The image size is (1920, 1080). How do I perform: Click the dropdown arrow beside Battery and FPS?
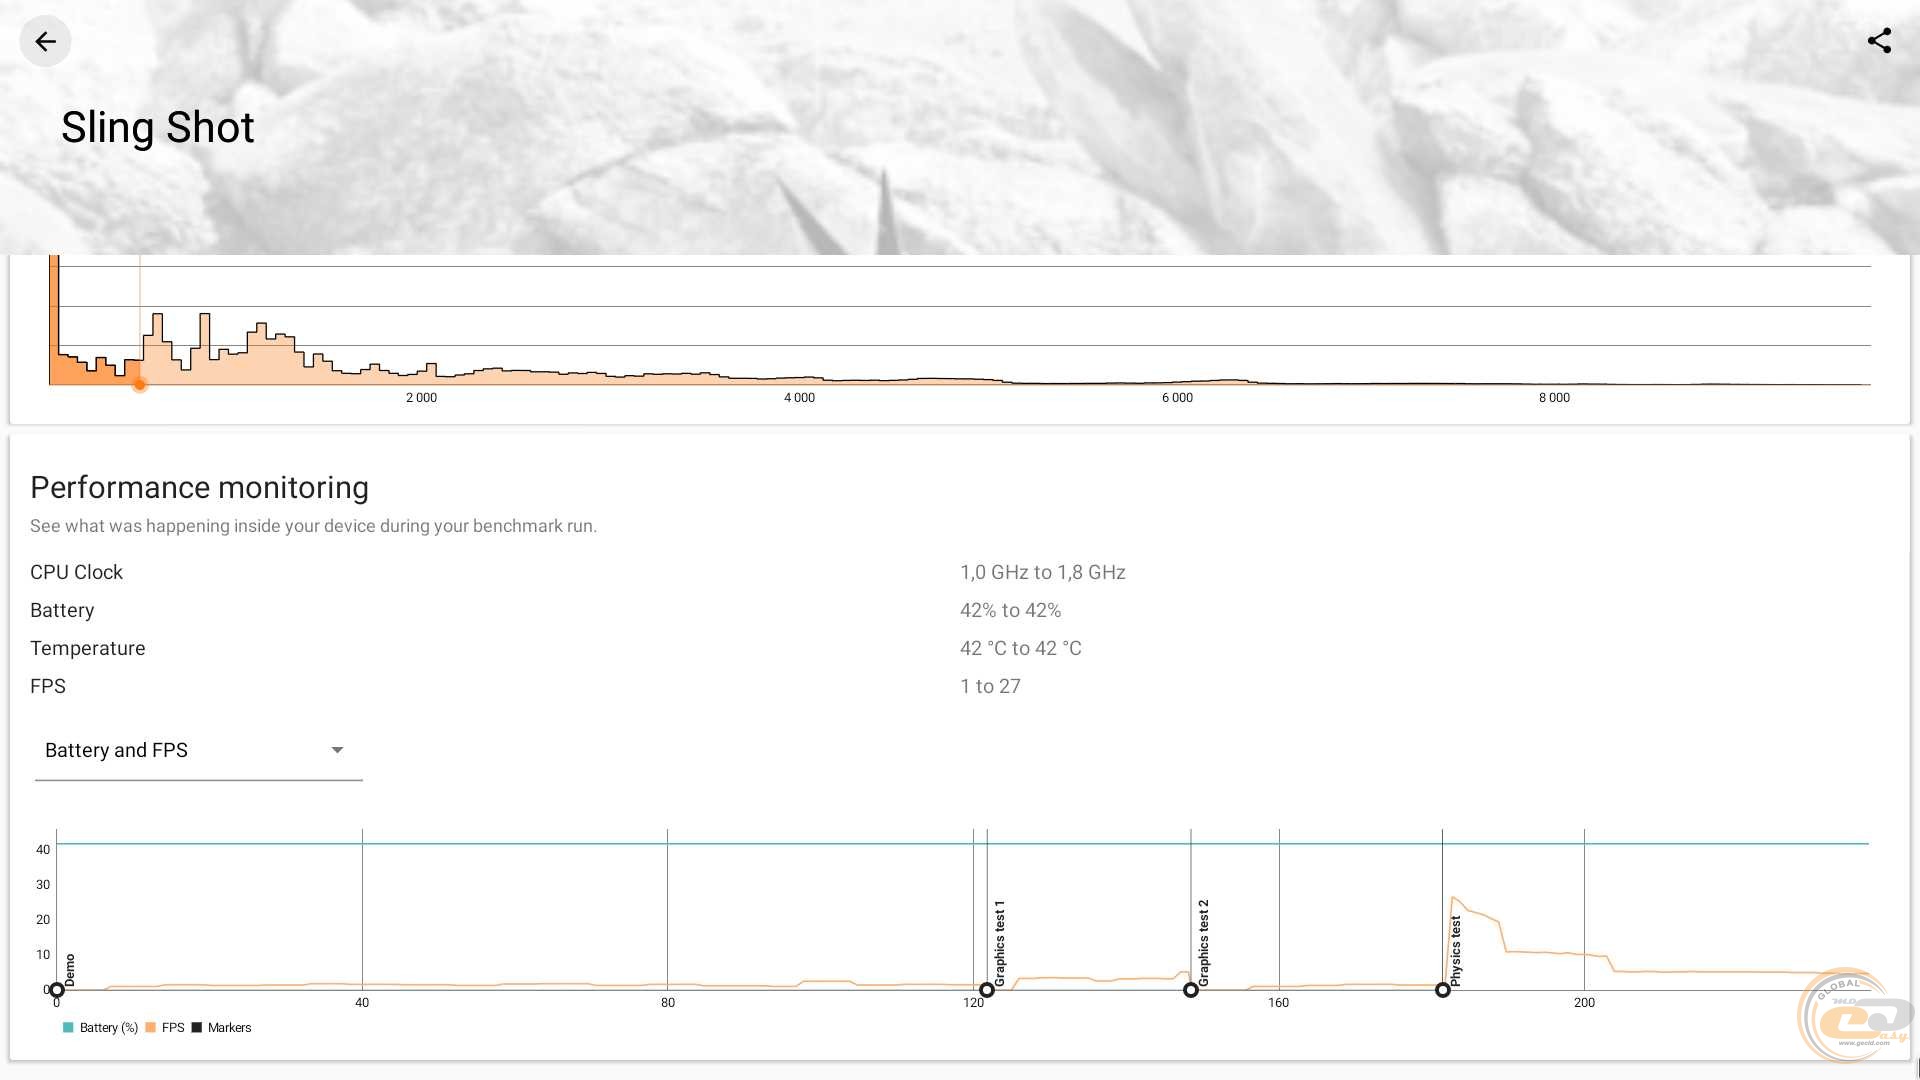[337, 750]
